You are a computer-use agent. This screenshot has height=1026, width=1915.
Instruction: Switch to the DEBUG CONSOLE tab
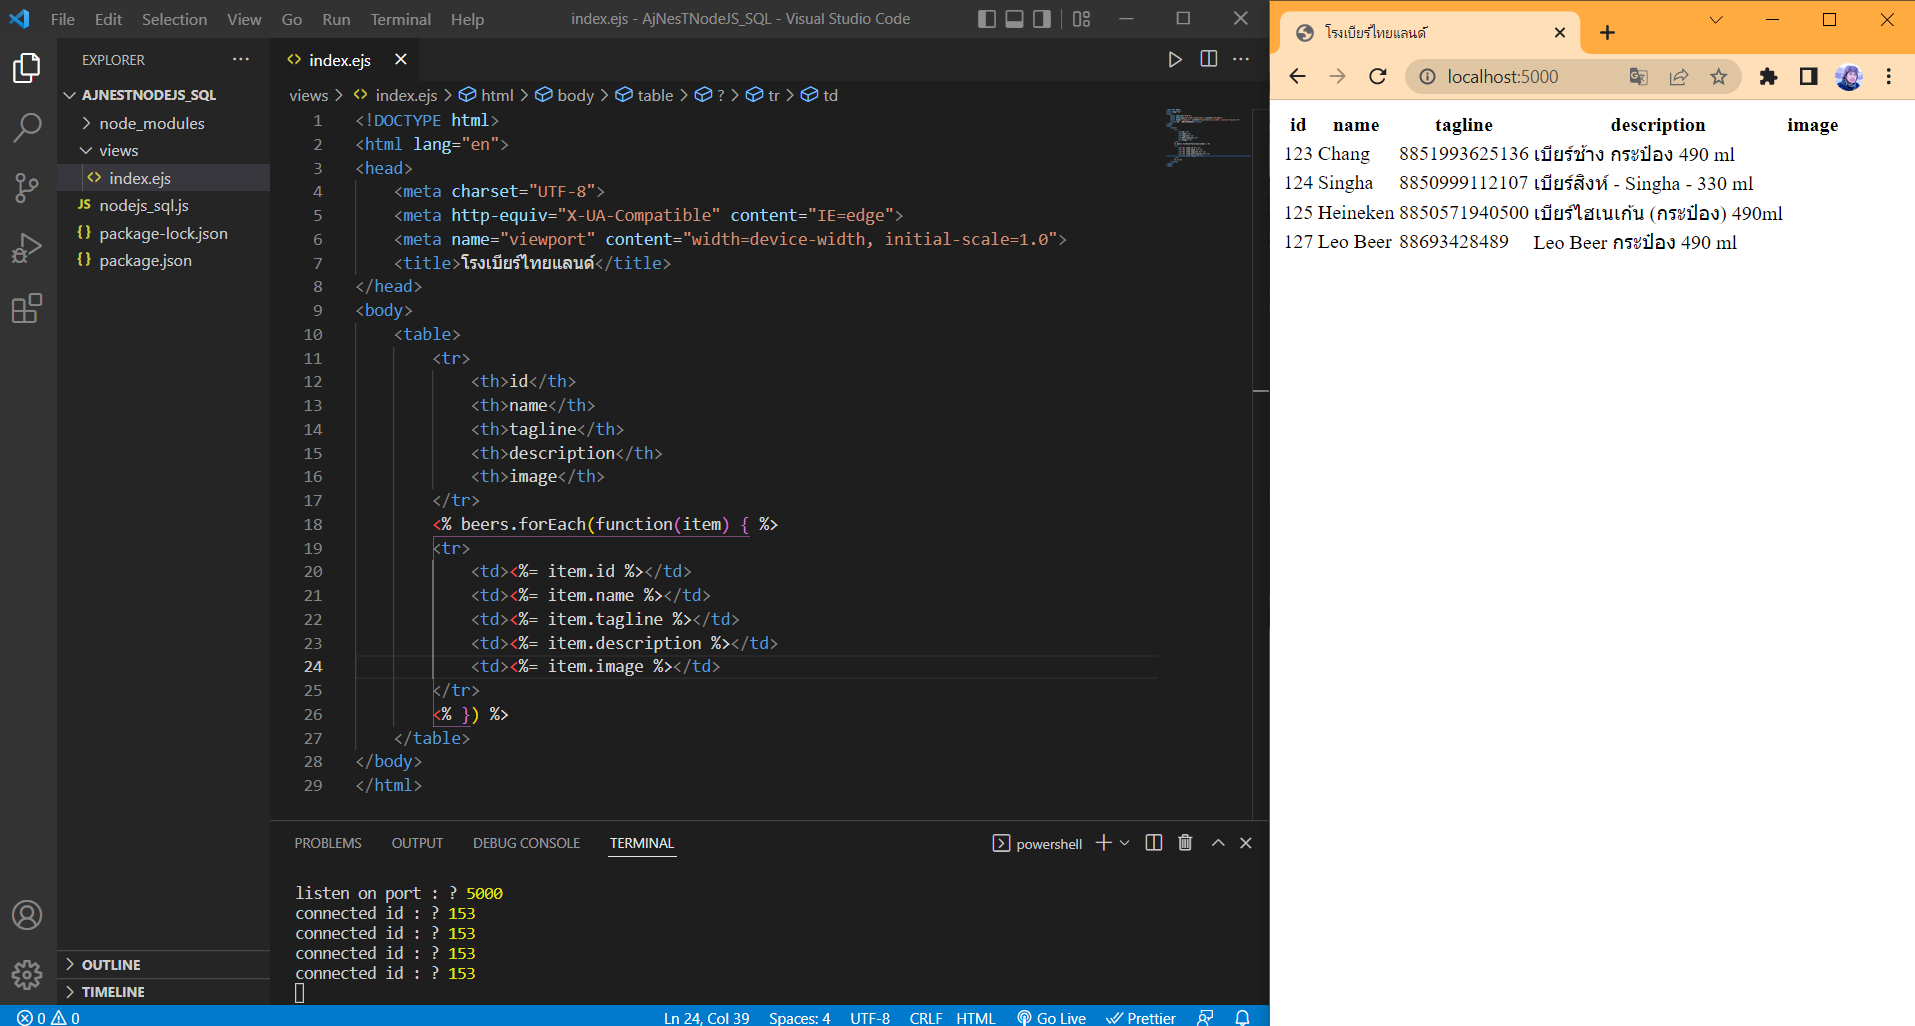click(x=526, y=843)
